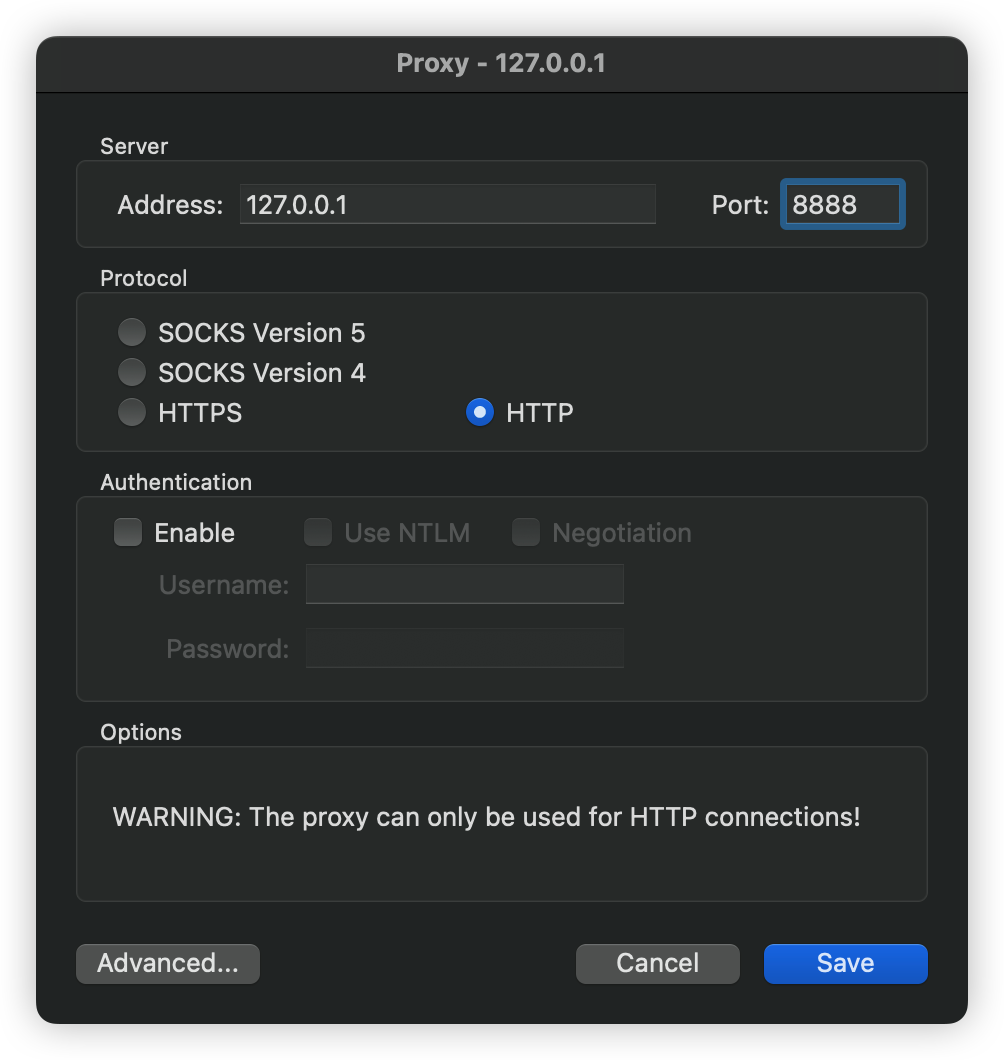1004x1060 pixels.
Task: Check the Negotiation checkbox
Action: [526, 533]
